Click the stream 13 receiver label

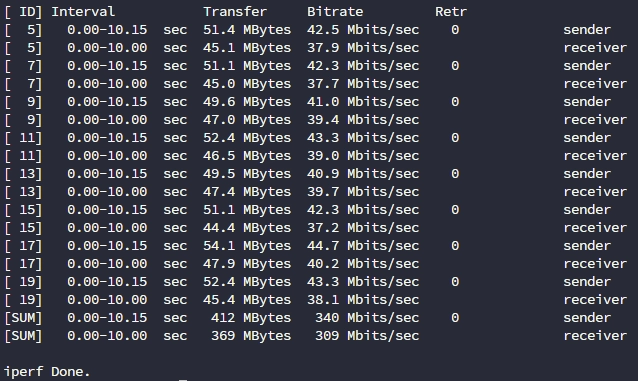pyautogui.click(x=595, y=191)
